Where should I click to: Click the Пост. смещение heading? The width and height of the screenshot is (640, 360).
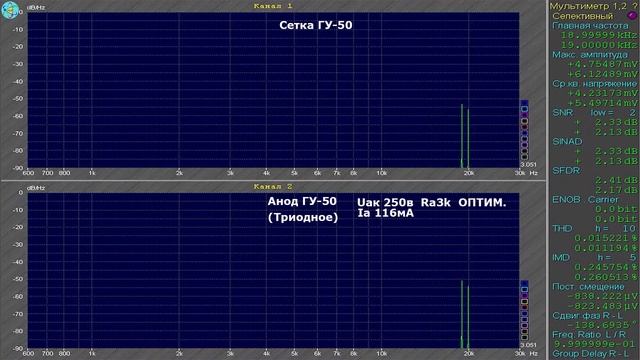[x=588, y=287]
